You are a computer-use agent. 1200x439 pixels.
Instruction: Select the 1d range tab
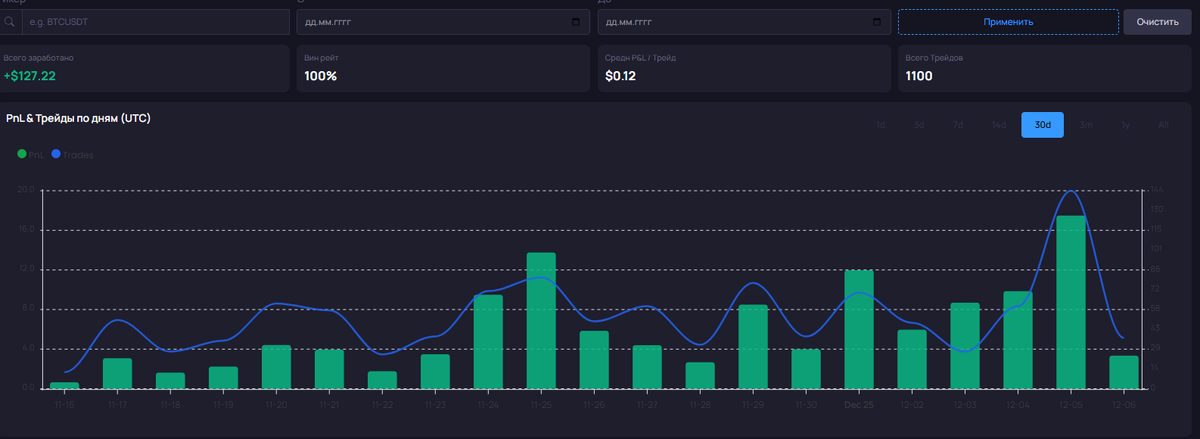[x=881, y=125]
